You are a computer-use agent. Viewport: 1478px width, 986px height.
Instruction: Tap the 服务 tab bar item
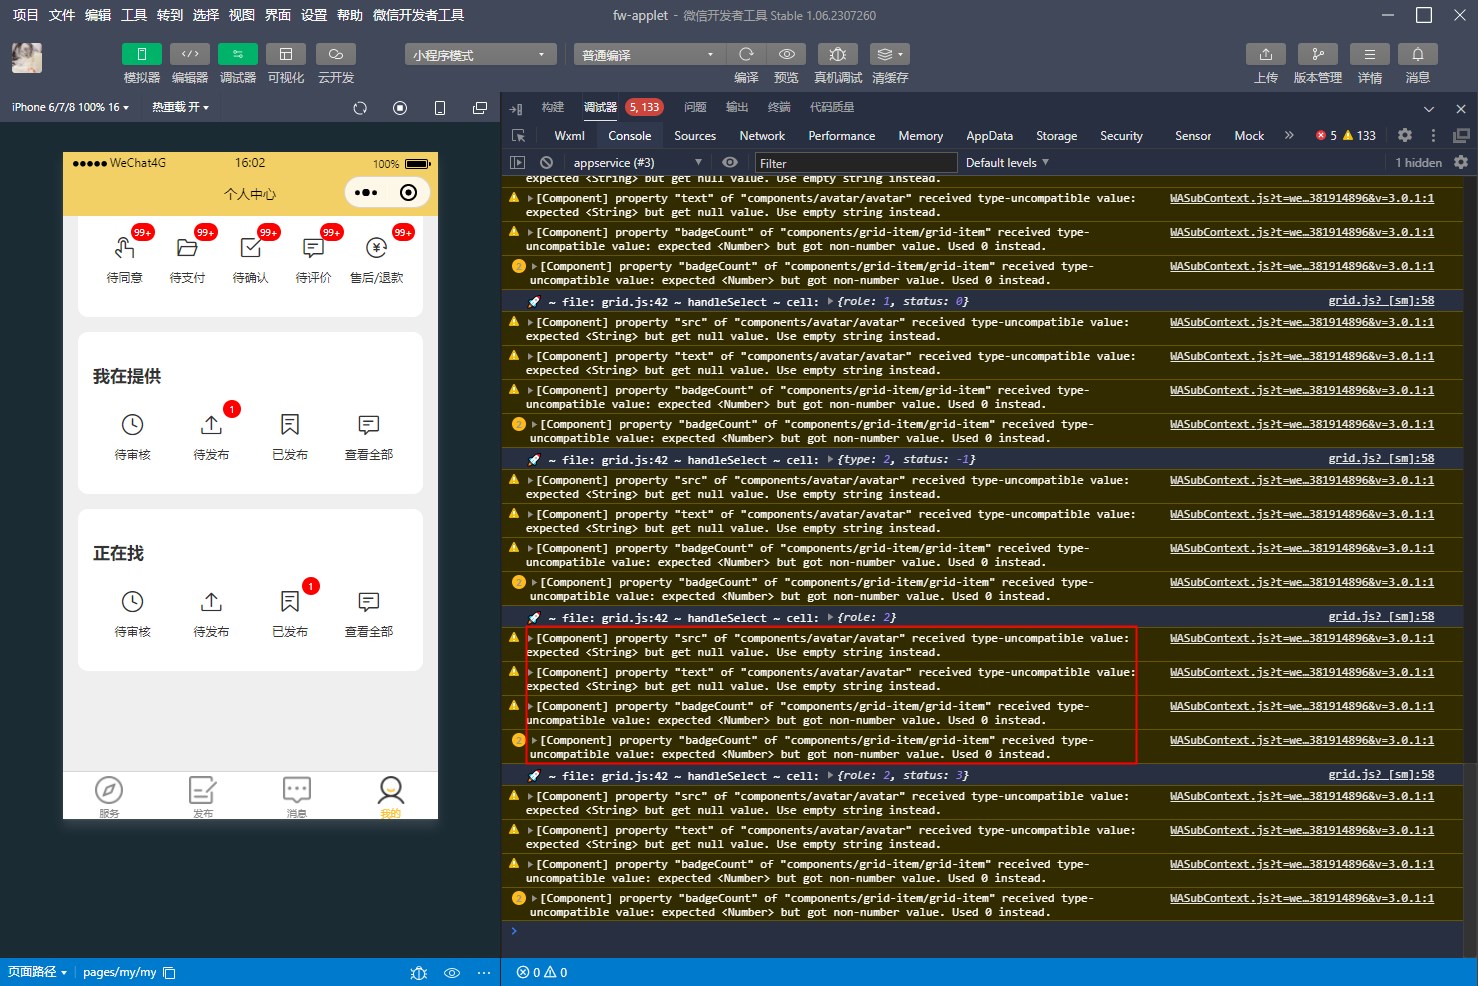[x=109, y=797]
